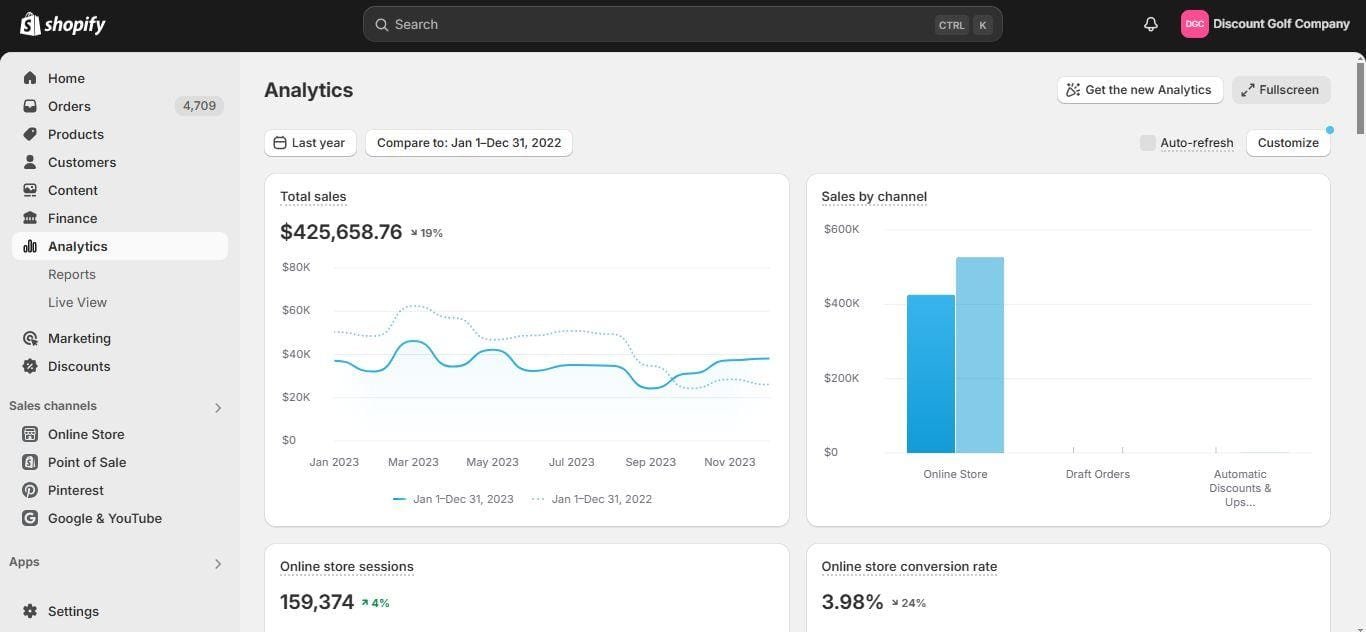Expand the Sales channels section chevron
This screenshot has height=632, width=1366.
pos(218,407)
